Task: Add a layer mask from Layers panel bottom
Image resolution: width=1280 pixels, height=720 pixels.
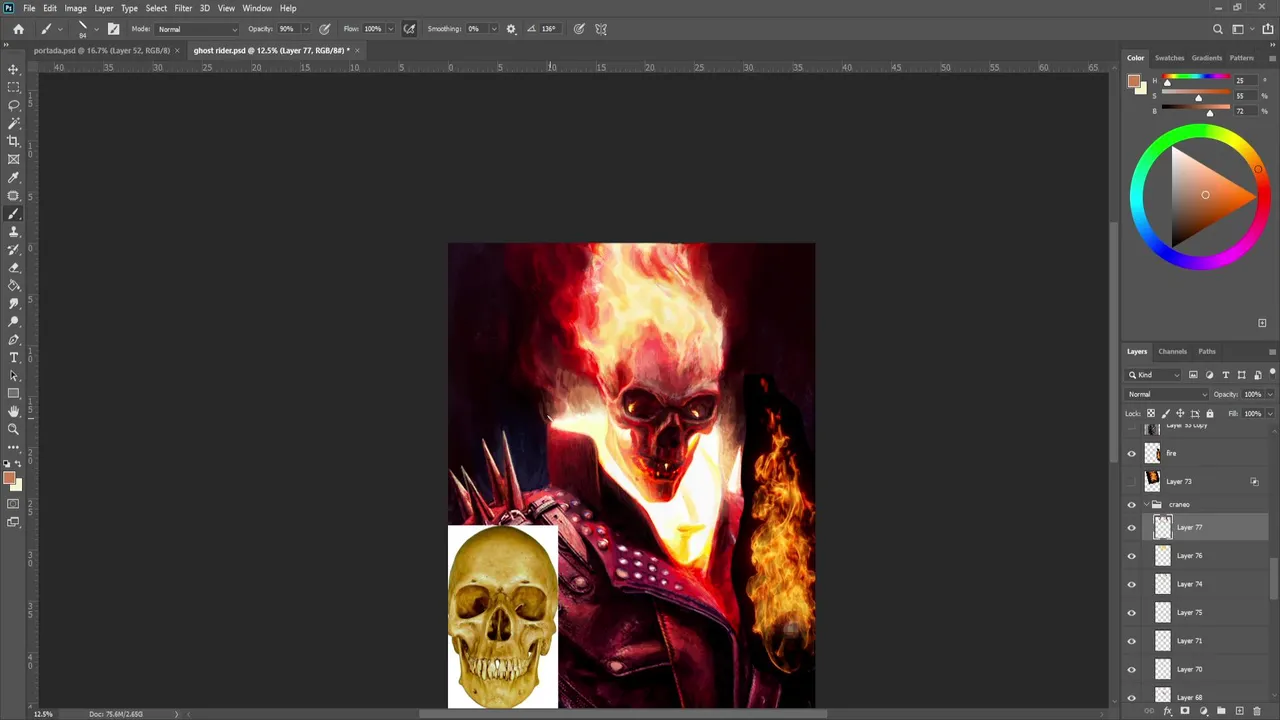Action: point(1186,711)
